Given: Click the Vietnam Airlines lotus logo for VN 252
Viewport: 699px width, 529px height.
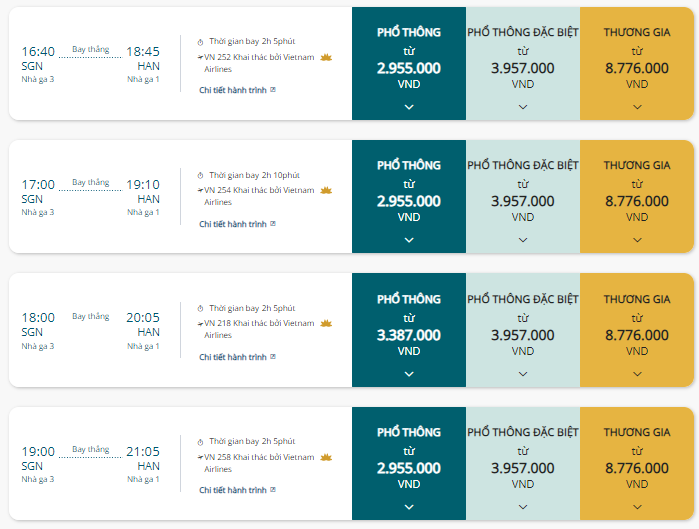Looking at the screenshot, I should pyautogui.click(x=326, y=57).
